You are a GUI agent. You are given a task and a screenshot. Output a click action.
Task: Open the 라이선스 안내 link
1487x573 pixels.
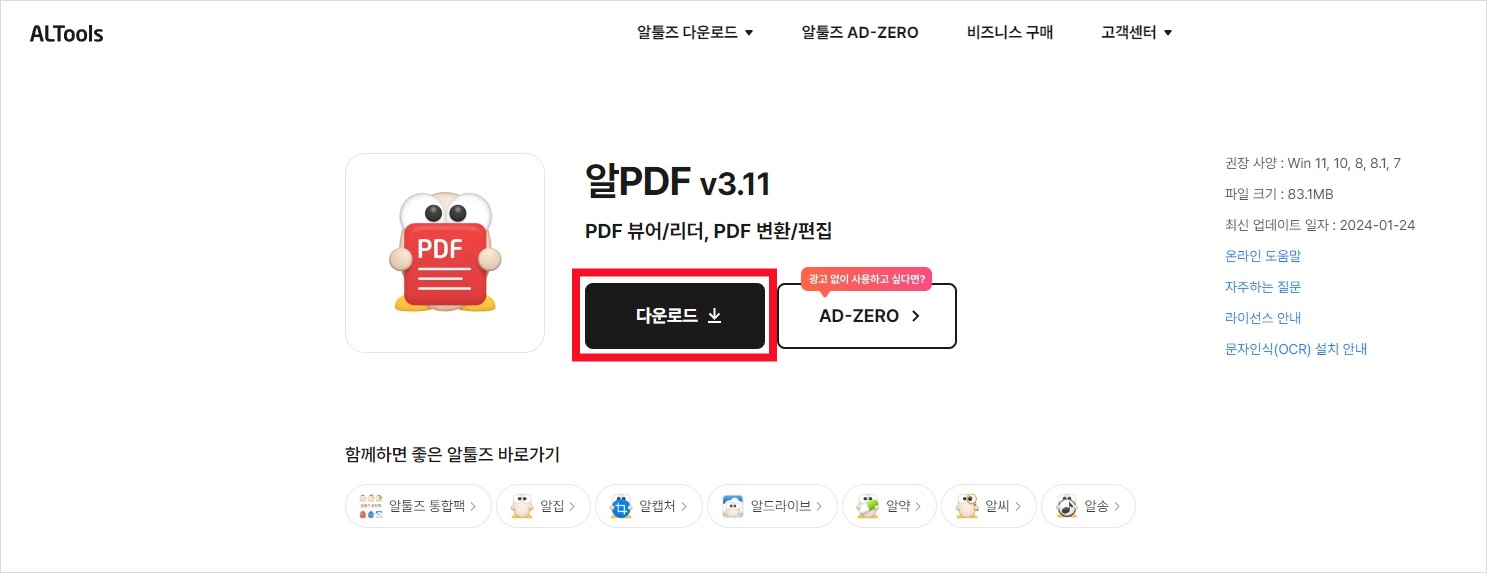click(x=1263, y=318)
